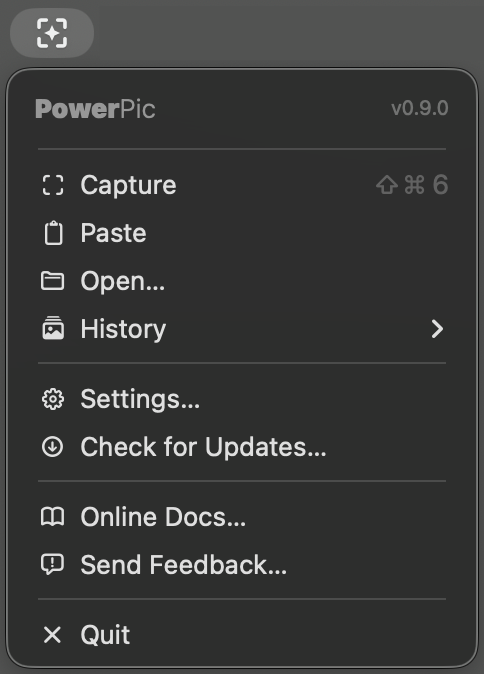Select the Capture menu item

(242, 185)
